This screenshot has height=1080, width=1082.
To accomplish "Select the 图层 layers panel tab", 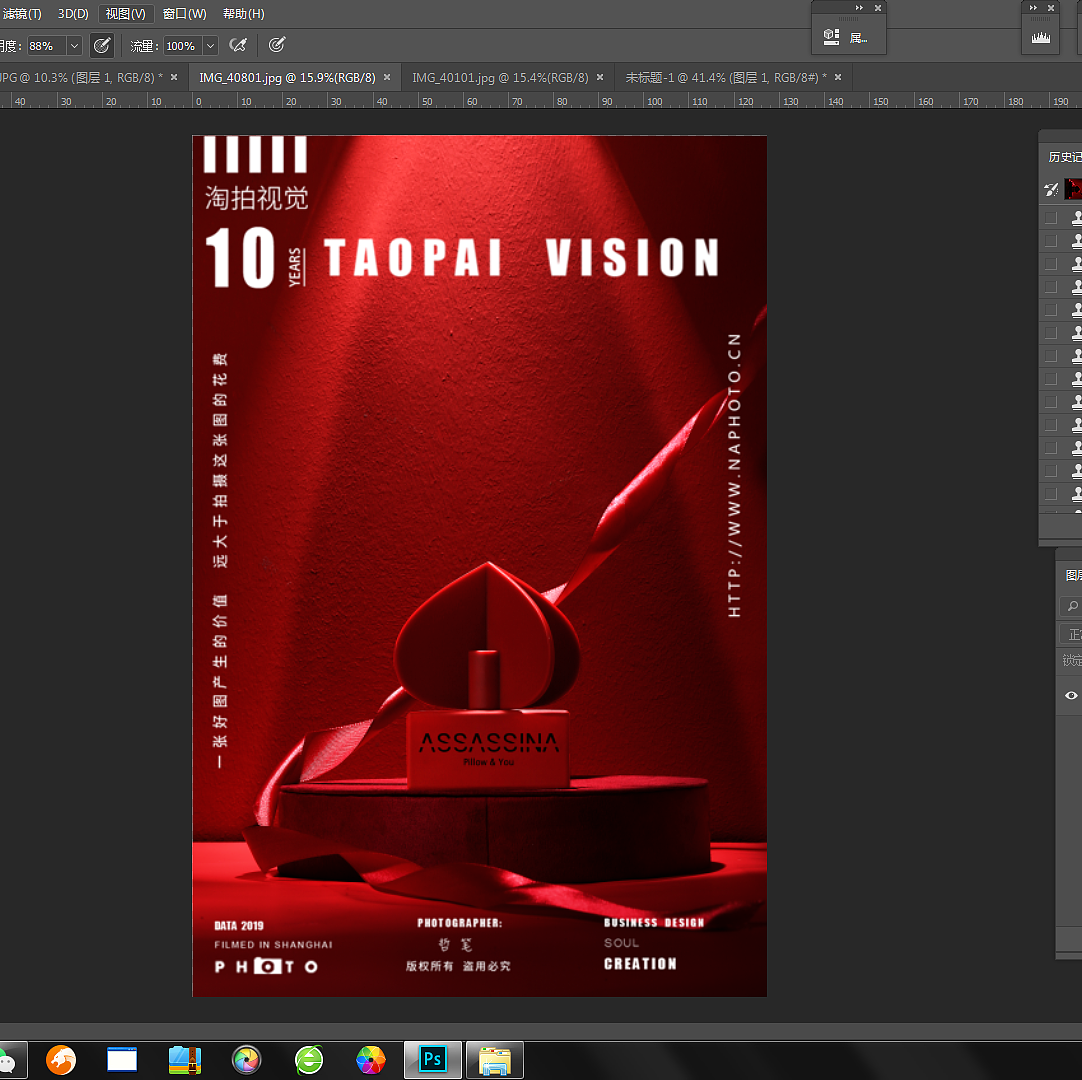I will pos(1073,575).
